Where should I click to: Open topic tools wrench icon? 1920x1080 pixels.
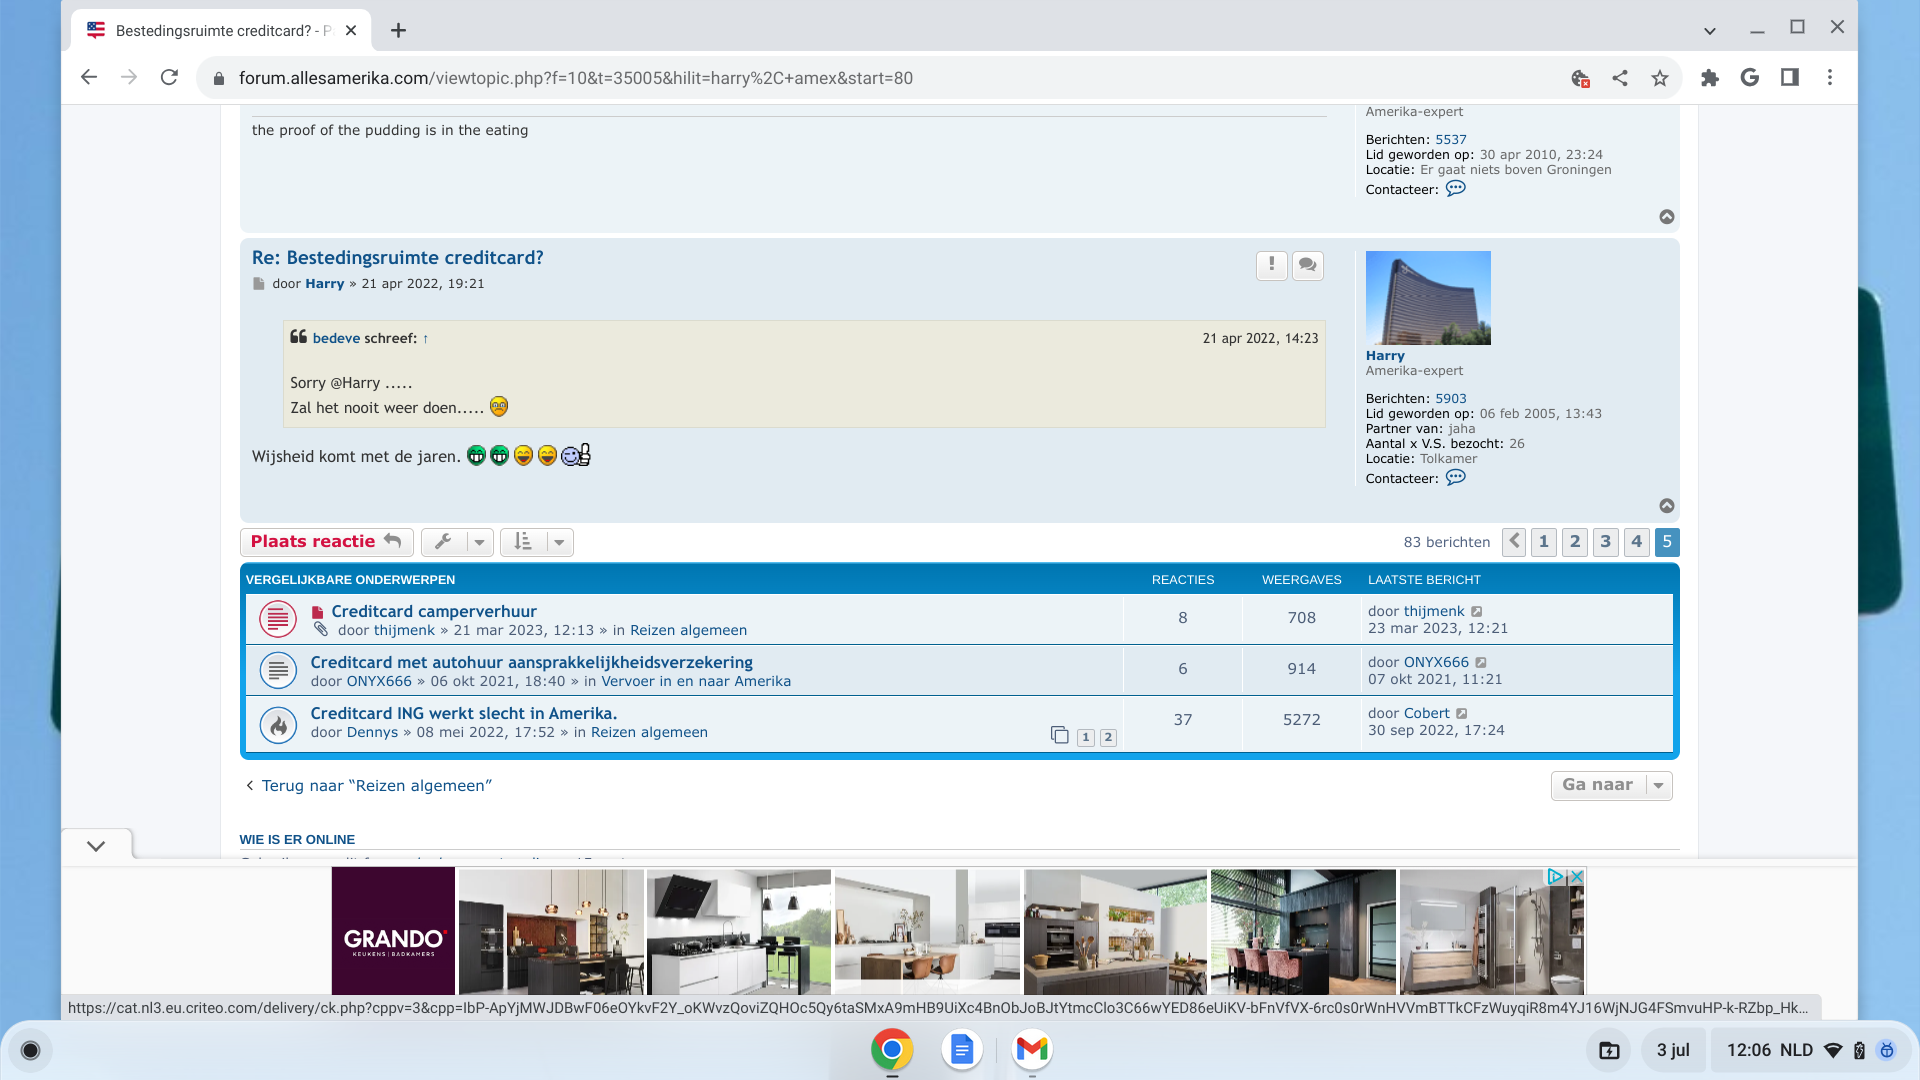444,542
